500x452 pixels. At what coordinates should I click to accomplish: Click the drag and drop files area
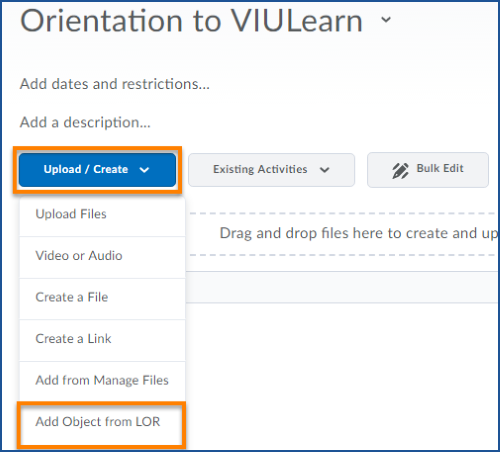pyautogui.click(x=343, y=234)
